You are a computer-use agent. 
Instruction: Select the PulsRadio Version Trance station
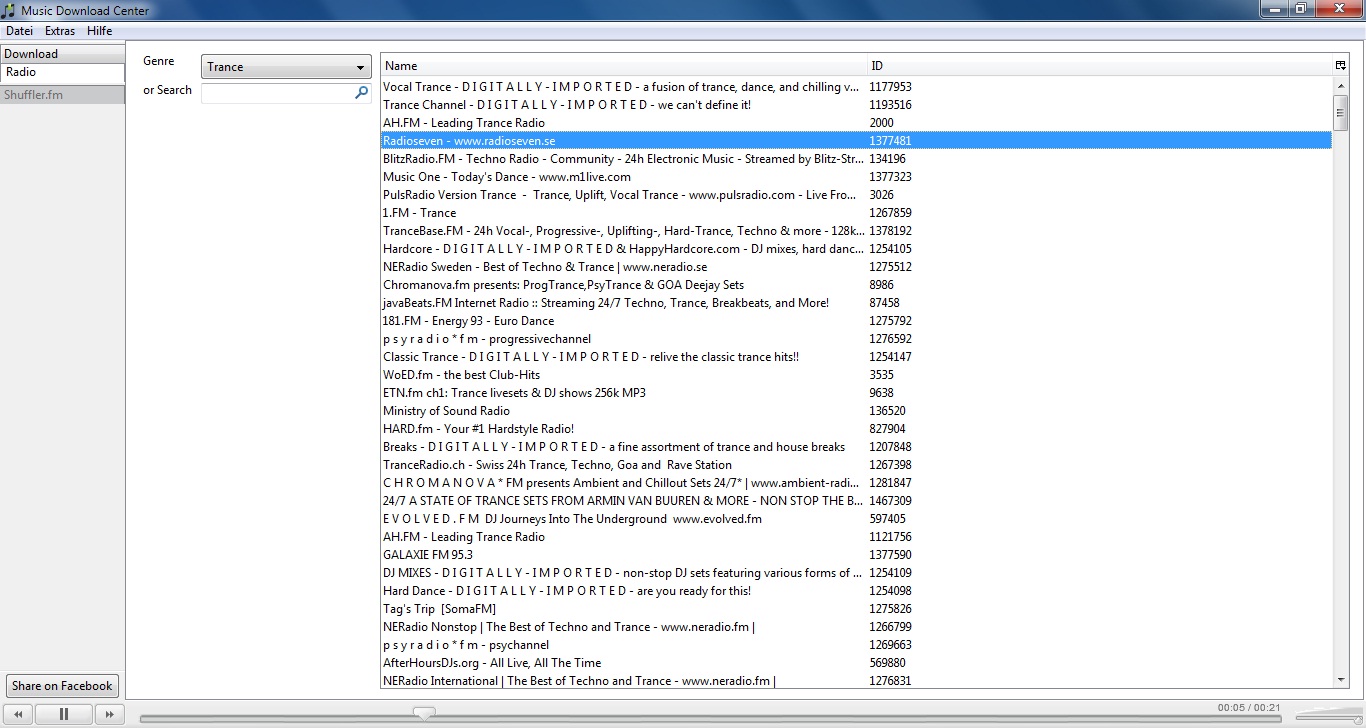point(857,195)
